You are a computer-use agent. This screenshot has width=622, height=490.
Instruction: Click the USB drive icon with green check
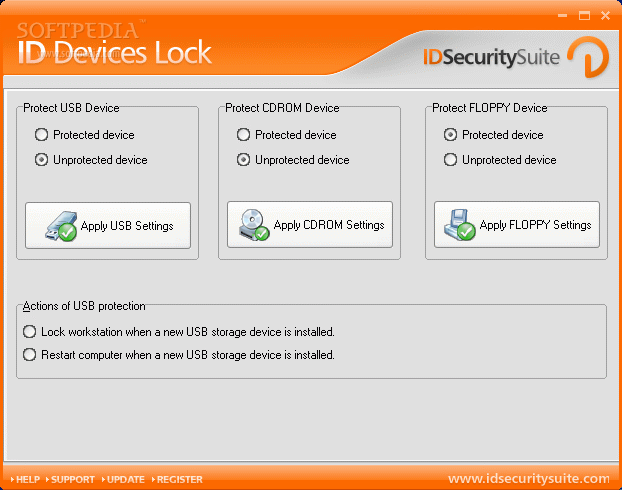(x=61, y=226)
